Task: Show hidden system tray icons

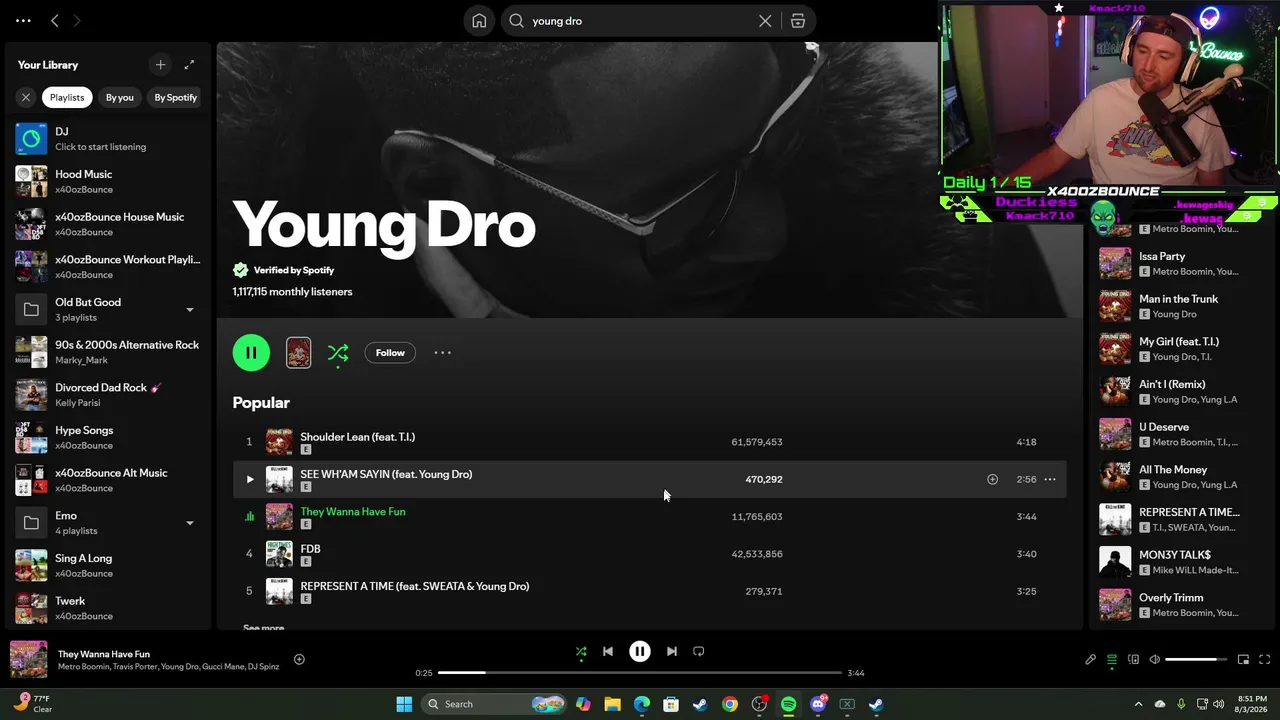Action: (1138, 704)
